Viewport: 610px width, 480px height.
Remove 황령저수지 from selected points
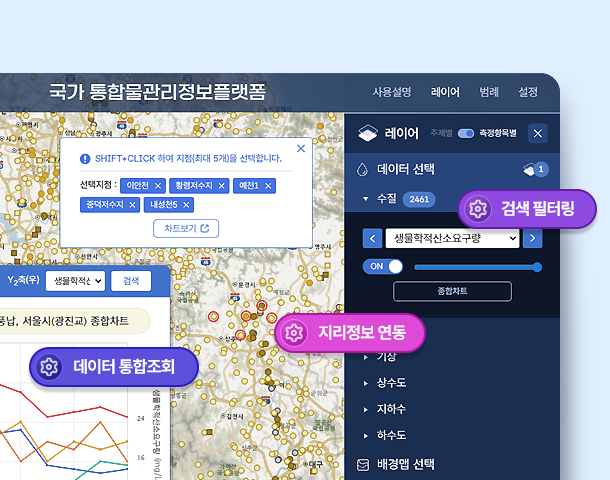221,186
